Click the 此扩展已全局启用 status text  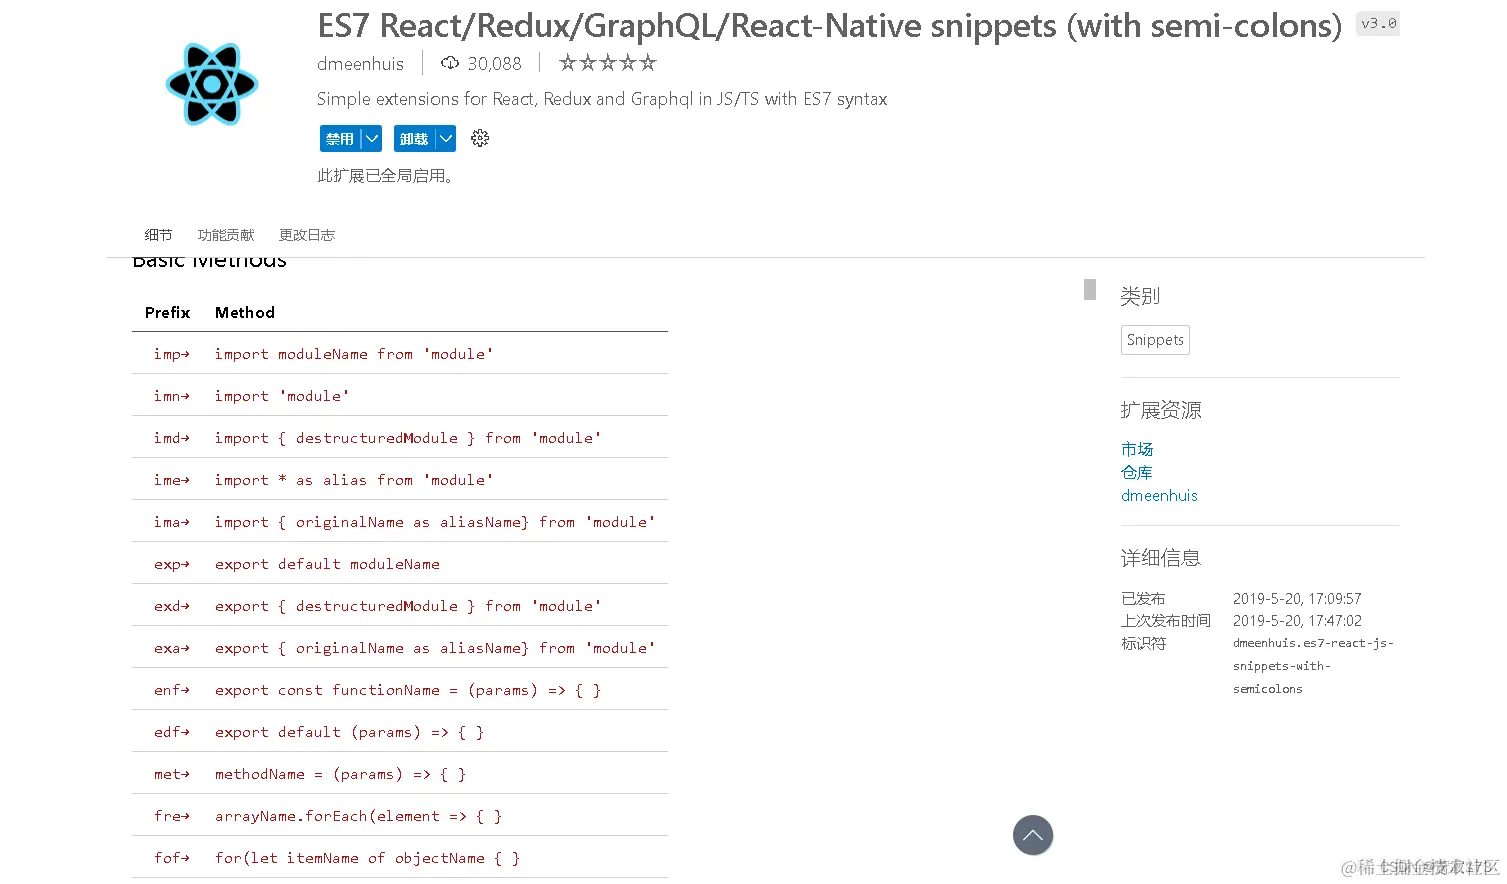tap(386, 176)
